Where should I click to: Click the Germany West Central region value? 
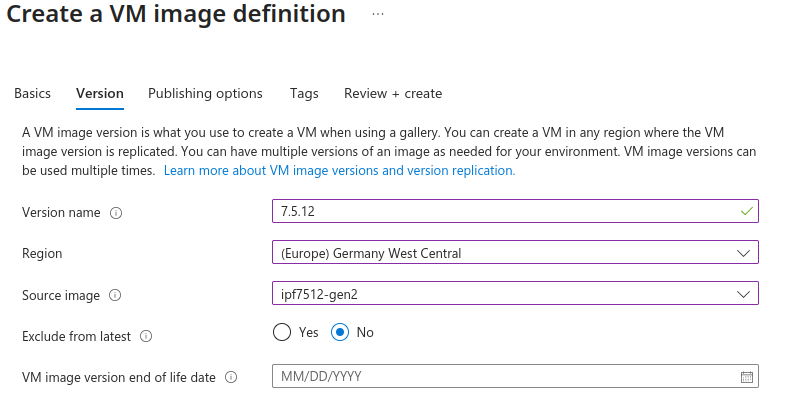pos(372,253)
